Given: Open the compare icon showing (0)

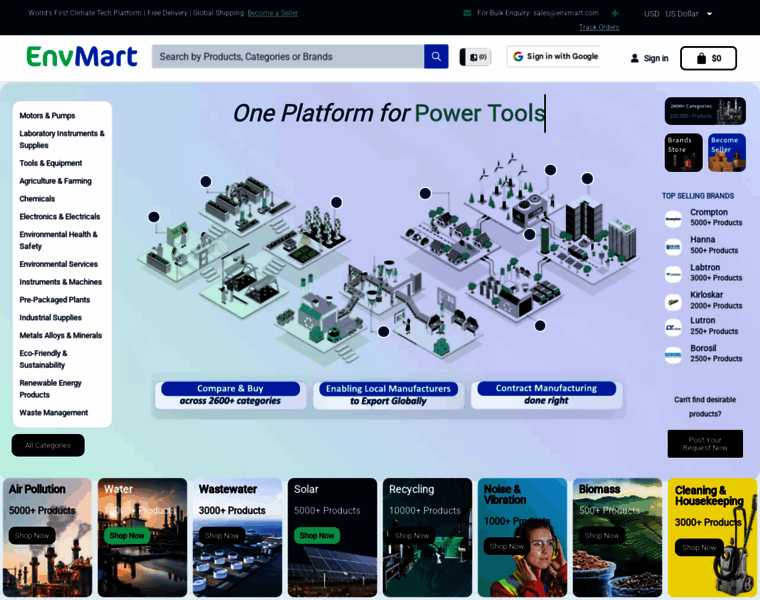Looking at the screenshot, I should [475, 57].
